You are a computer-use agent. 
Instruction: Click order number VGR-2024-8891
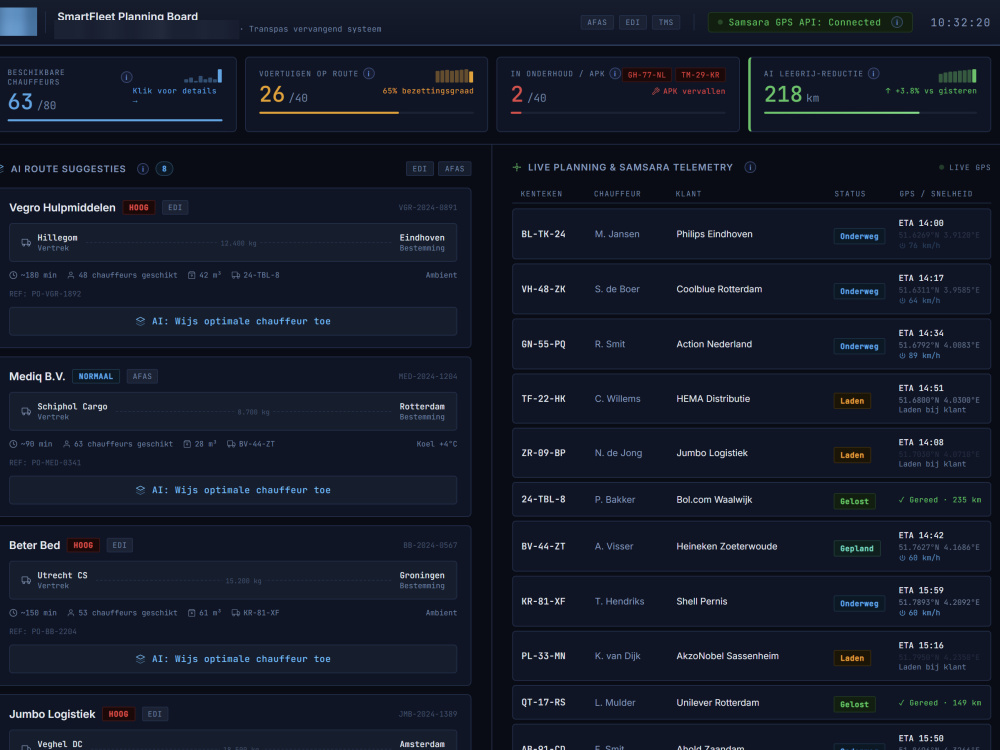coord(428,208)
